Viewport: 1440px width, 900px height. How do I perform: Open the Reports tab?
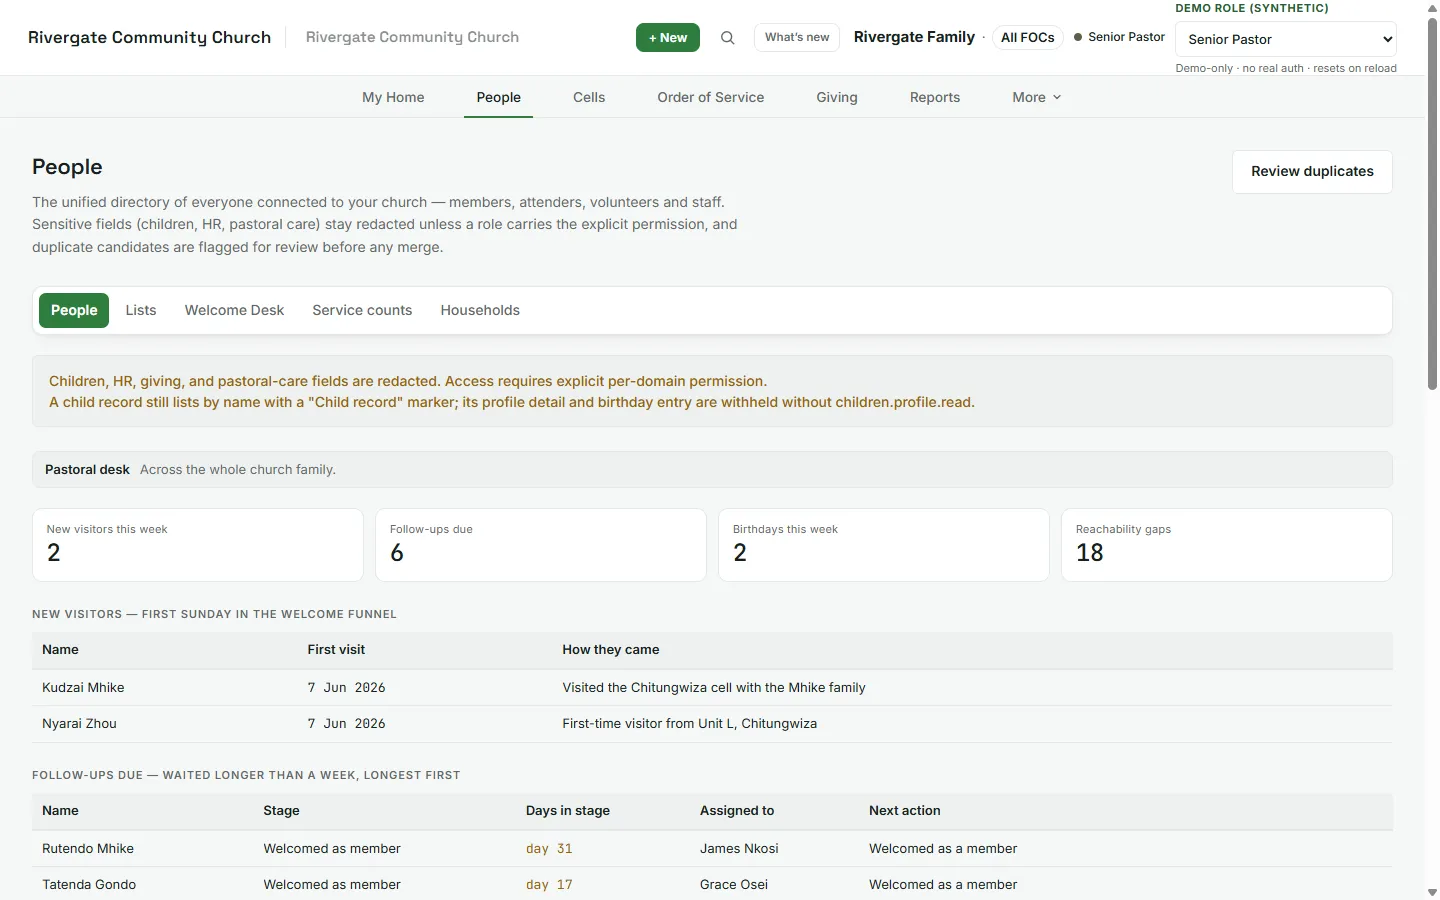click(935, 97)
